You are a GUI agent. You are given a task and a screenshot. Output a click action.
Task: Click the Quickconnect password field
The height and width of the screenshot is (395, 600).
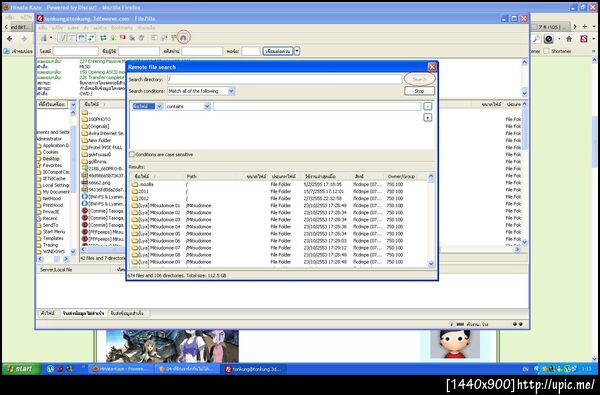202,51
